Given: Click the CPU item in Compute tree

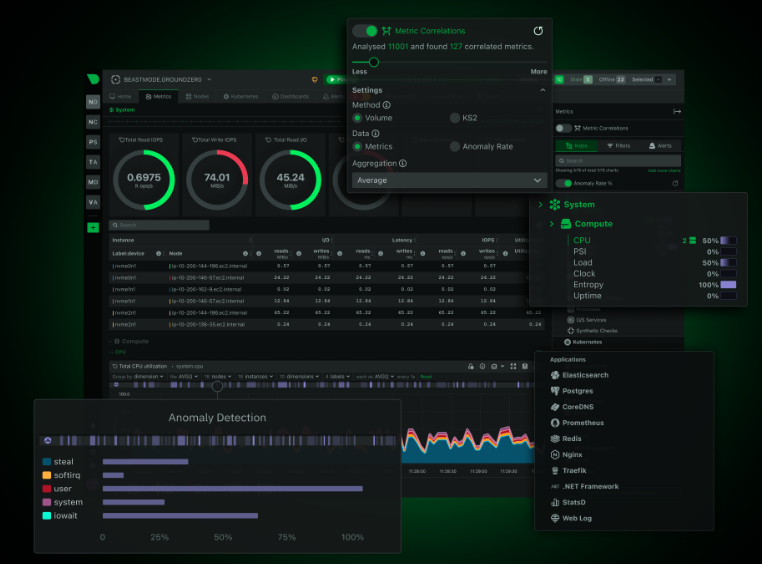Looking at the screenshot, I should pyautogui.click(x=582, y=240).
